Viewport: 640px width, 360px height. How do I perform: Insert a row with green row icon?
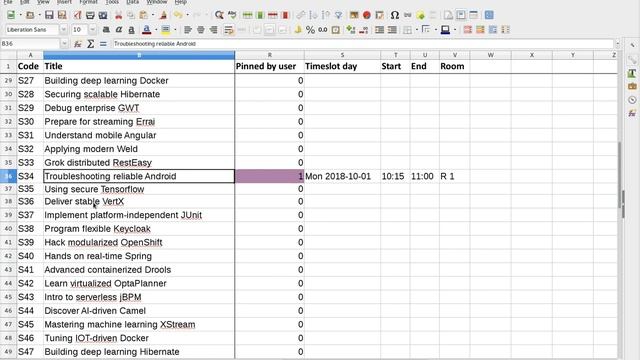click(247, 15)
